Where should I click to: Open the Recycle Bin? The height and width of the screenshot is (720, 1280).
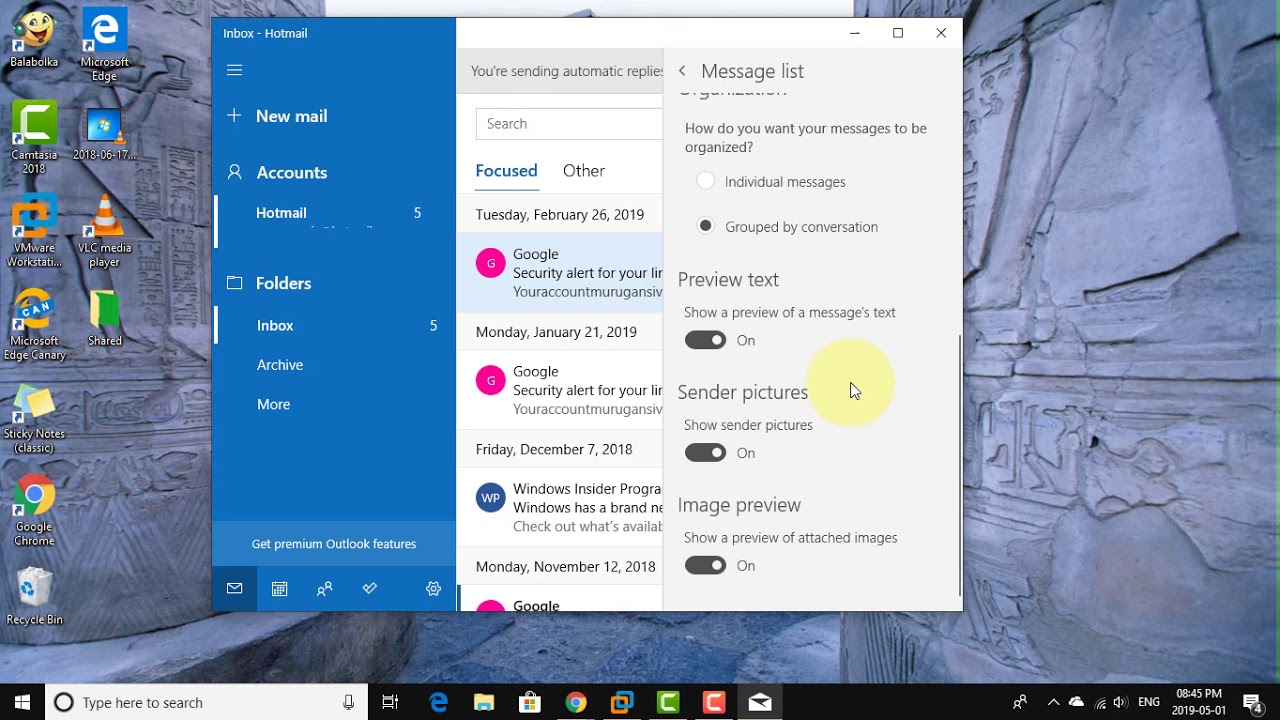point(34,597)
